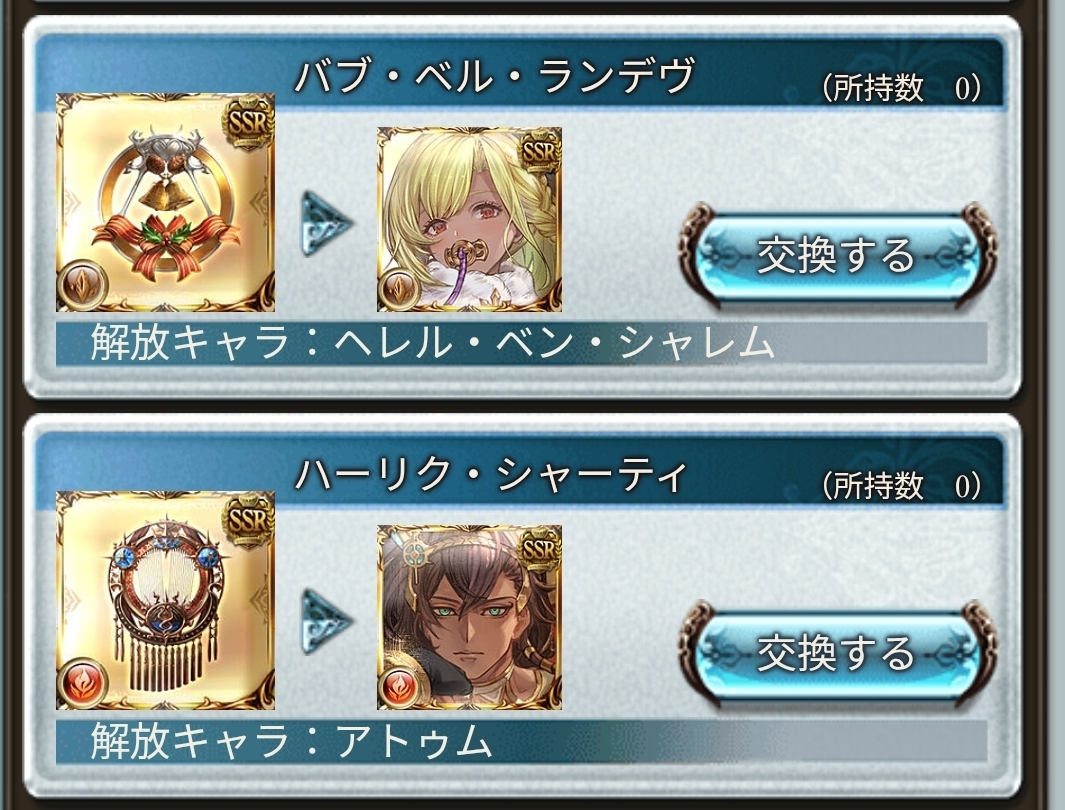Select the ハーリク・シャーティ title header
Viewport: 1065px width, 810px height.
490,474
